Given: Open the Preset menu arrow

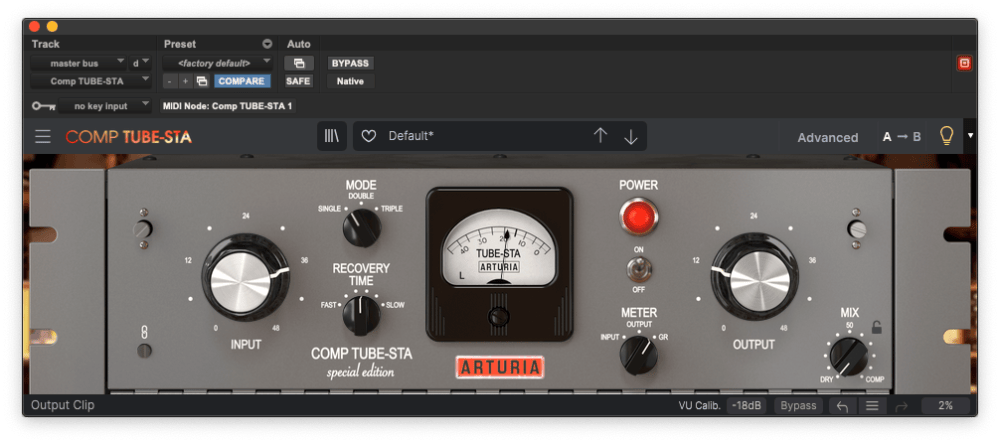Looking at the screenshot, I should click(267, 44).
